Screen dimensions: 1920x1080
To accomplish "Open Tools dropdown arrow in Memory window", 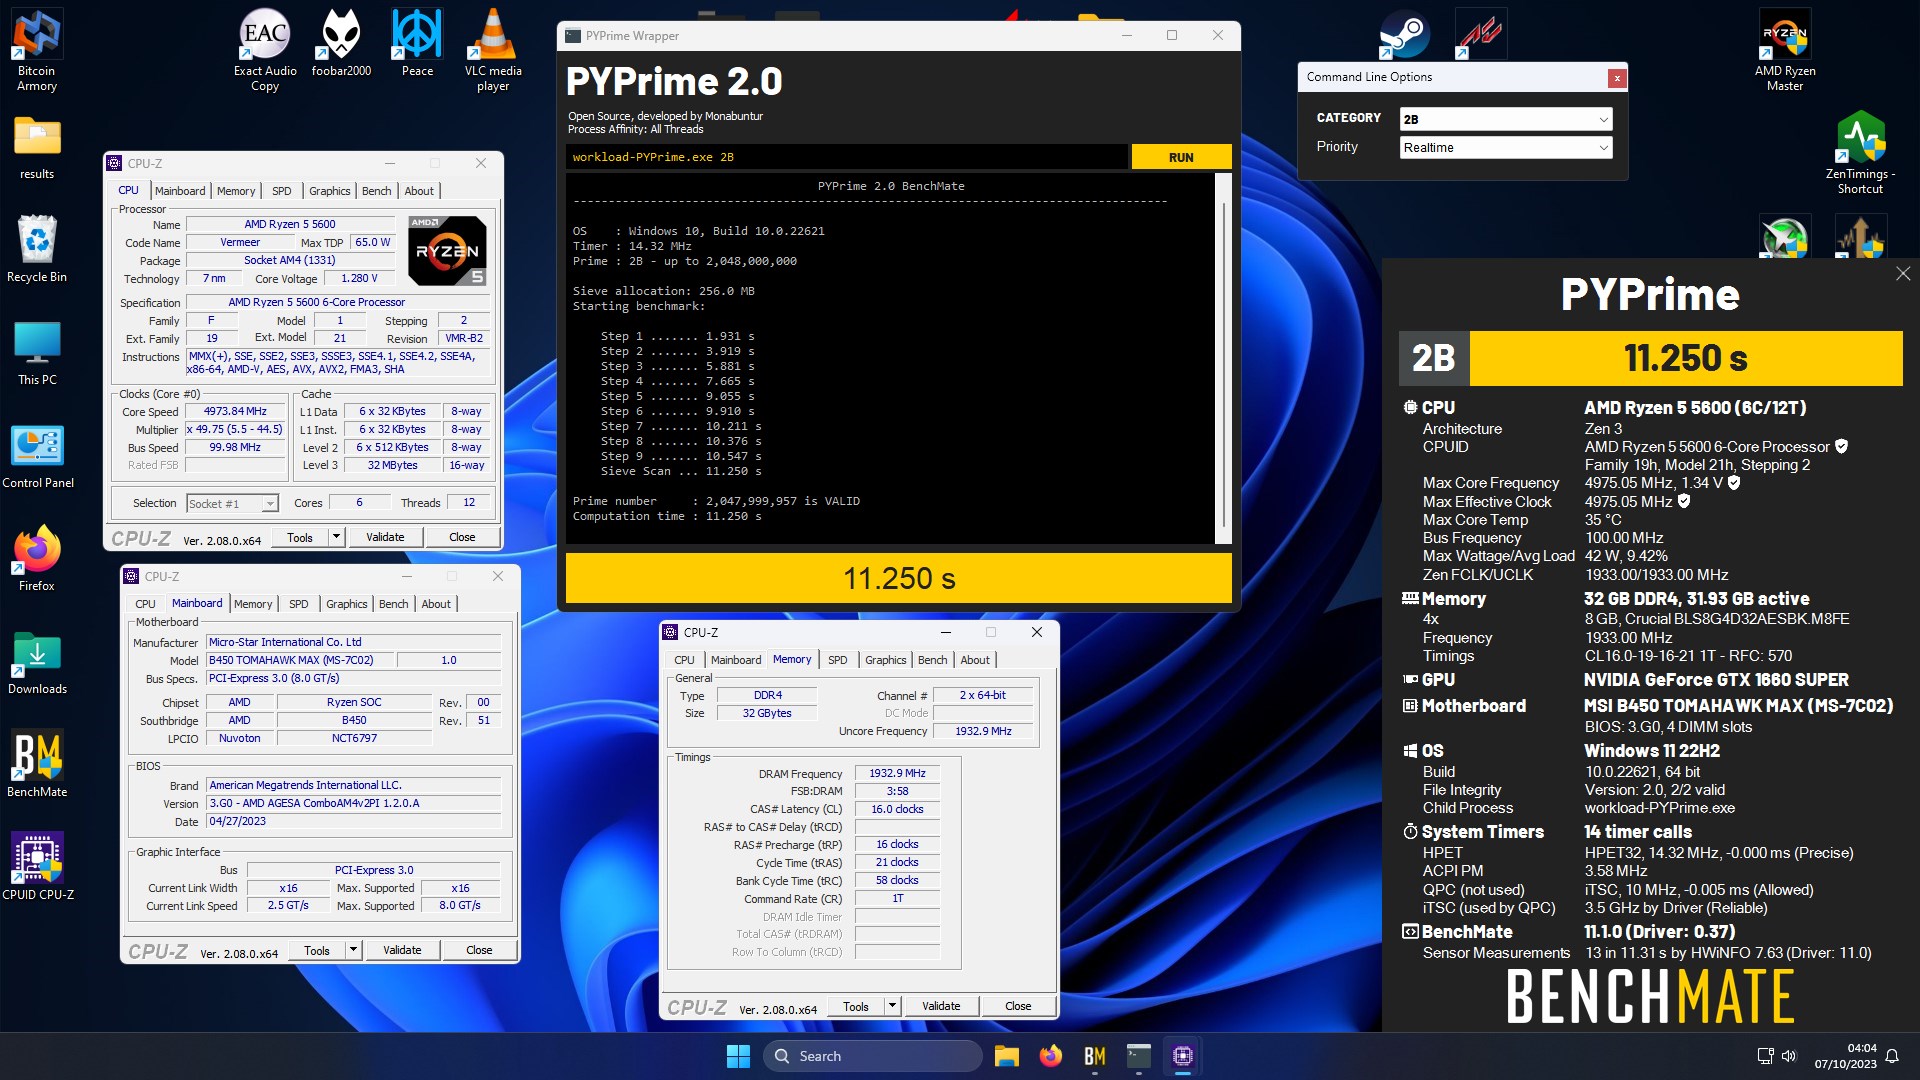I will 892,1006.
